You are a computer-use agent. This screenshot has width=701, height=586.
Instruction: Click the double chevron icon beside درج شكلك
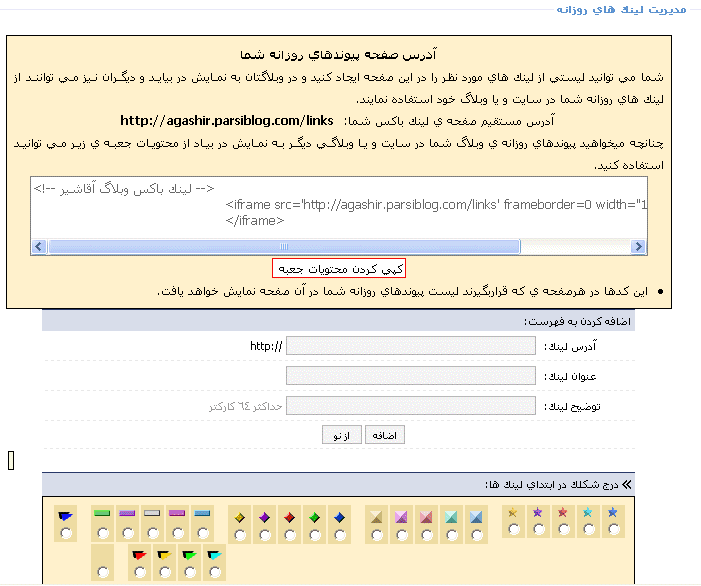[627, 485]
